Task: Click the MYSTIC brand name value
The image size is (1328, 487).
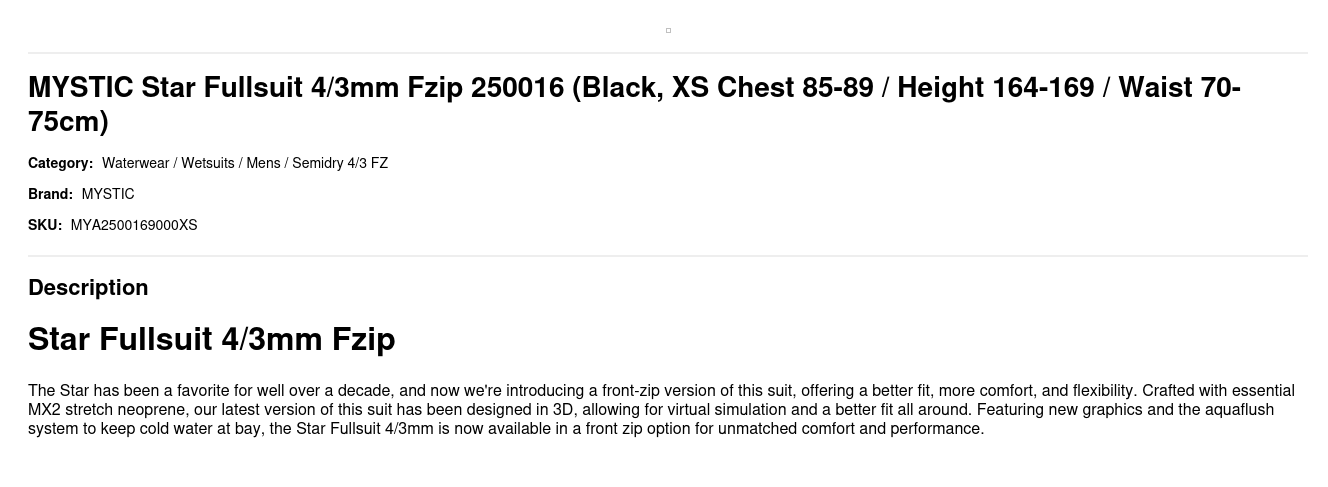Action: pos(108,194)
